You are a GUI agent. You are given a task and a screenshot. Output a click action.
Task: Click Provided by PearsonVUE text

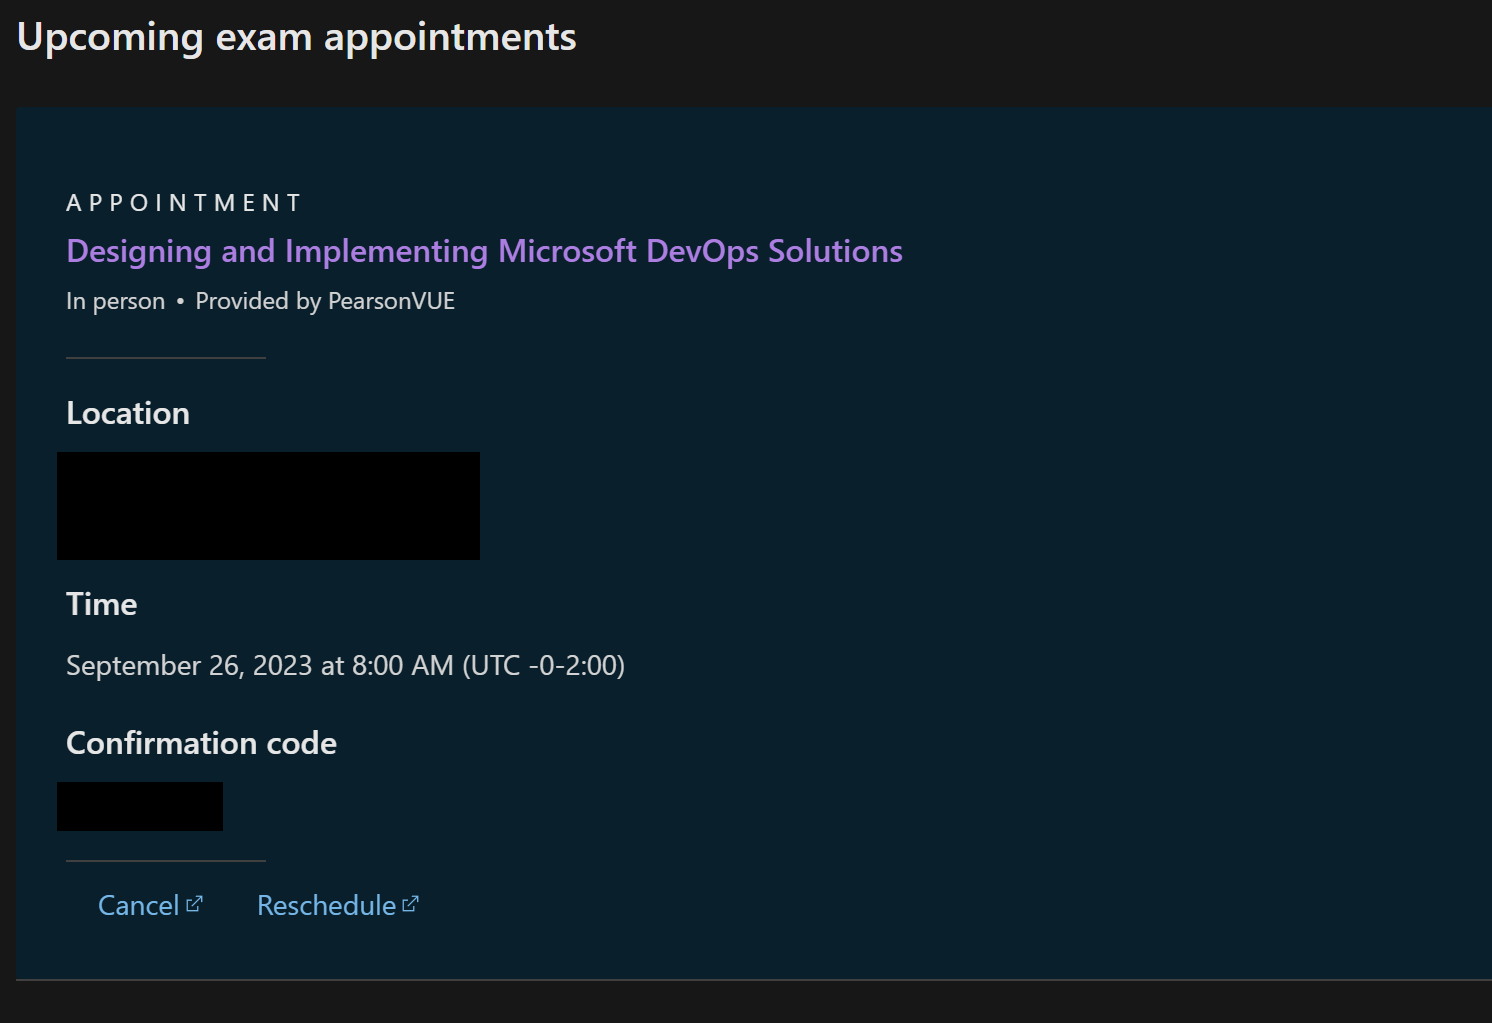tap(325, 301)
